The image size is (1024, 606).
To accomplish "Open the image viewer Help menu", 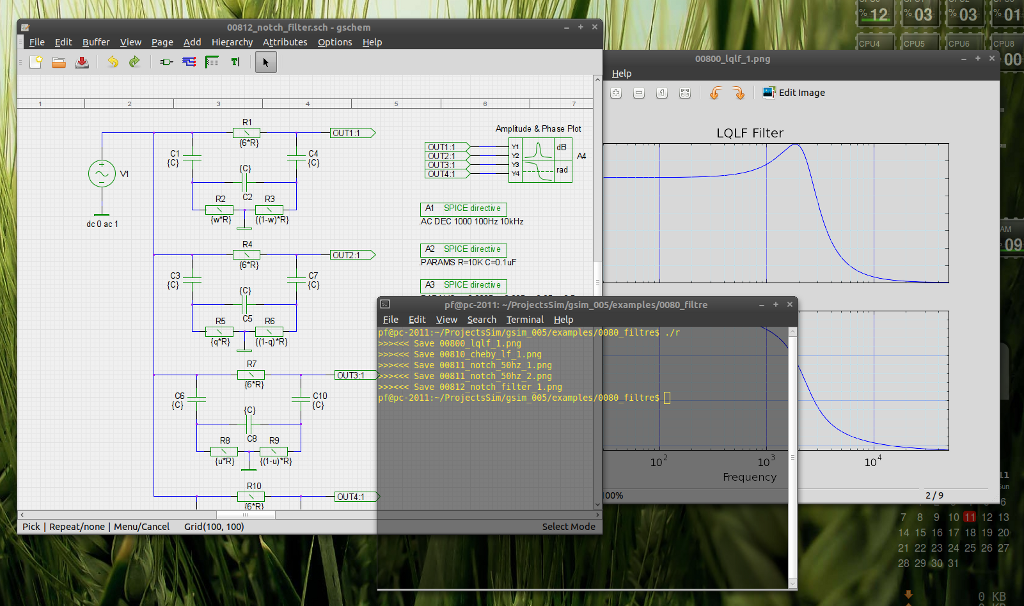I will [621, 74].
